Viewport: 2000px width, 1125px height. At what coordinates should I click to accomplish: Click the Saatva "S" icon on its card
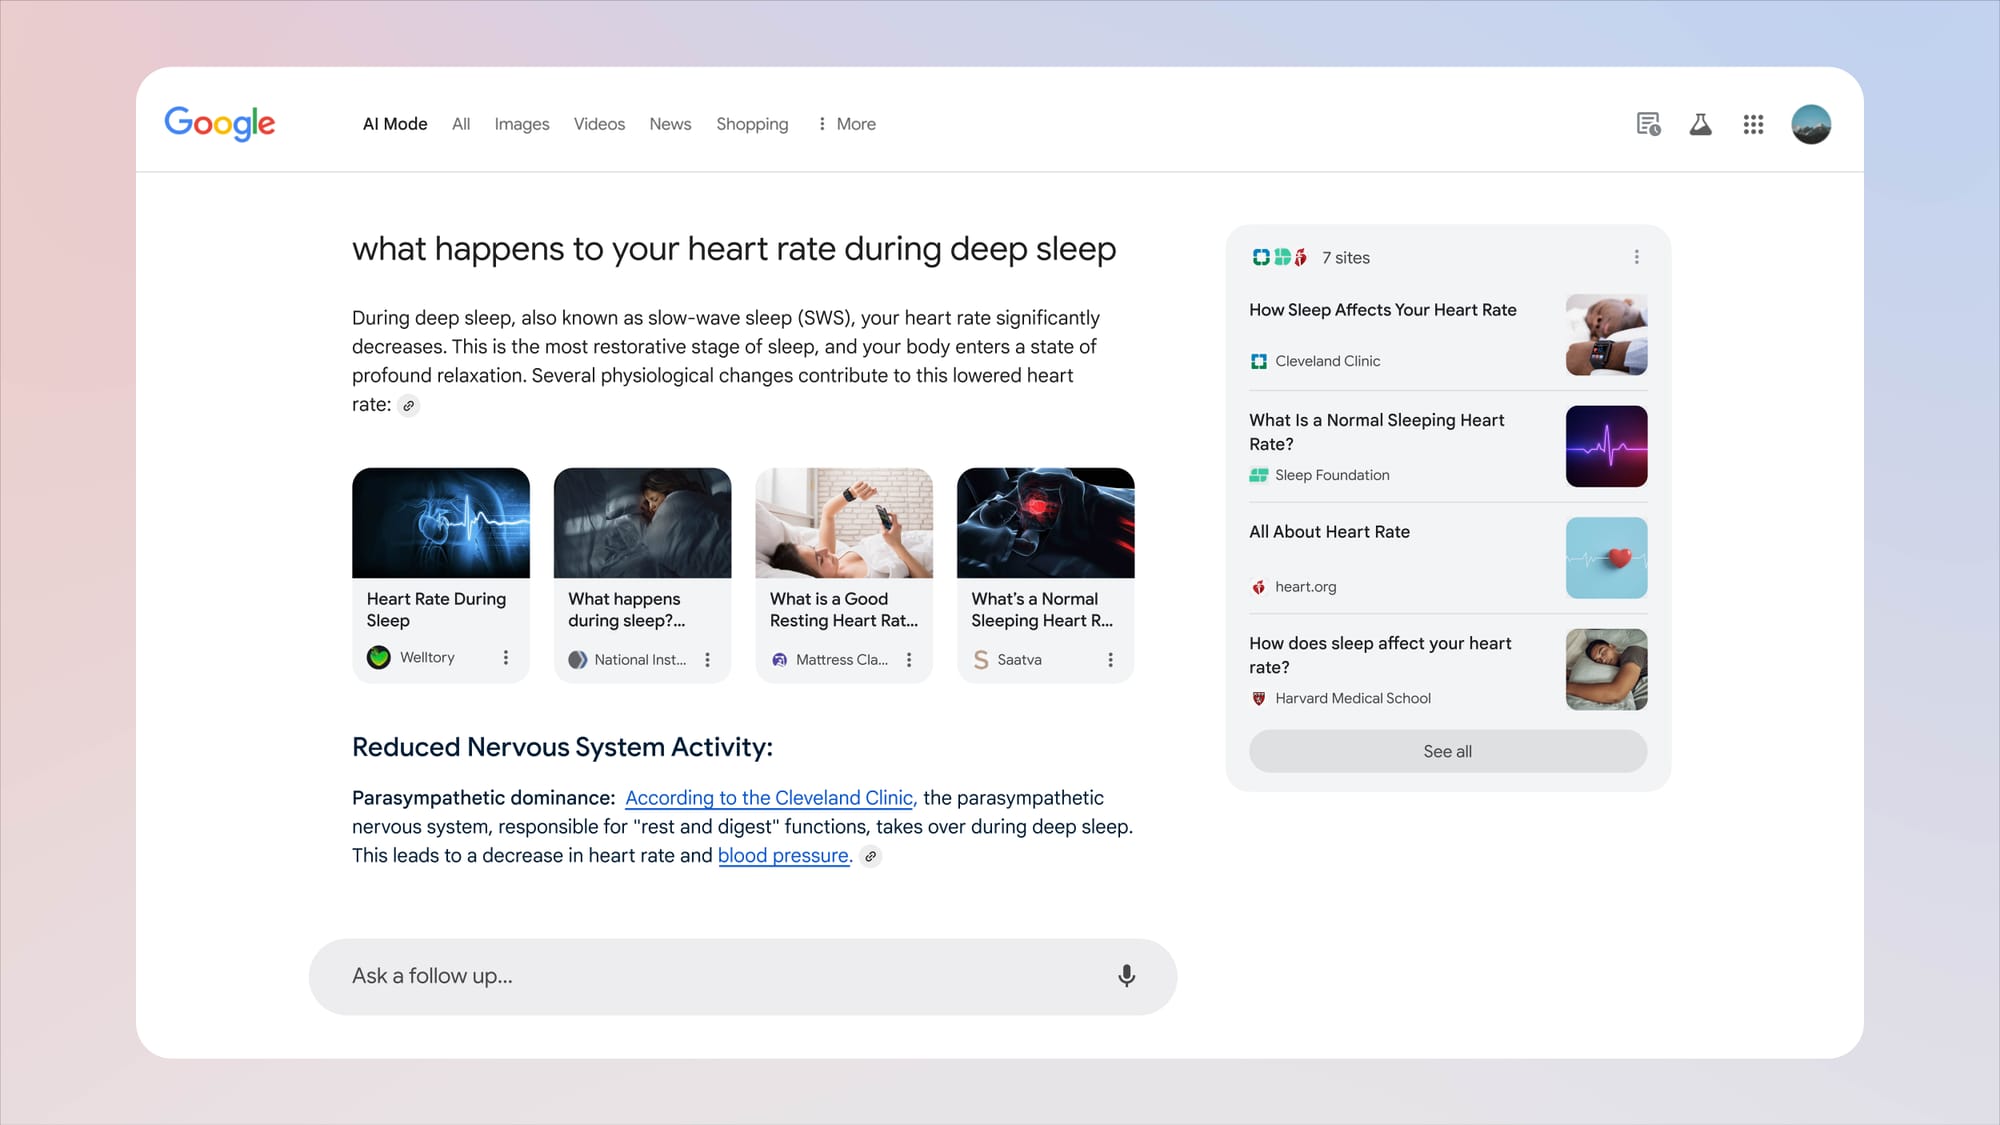[x=981, y=659]
